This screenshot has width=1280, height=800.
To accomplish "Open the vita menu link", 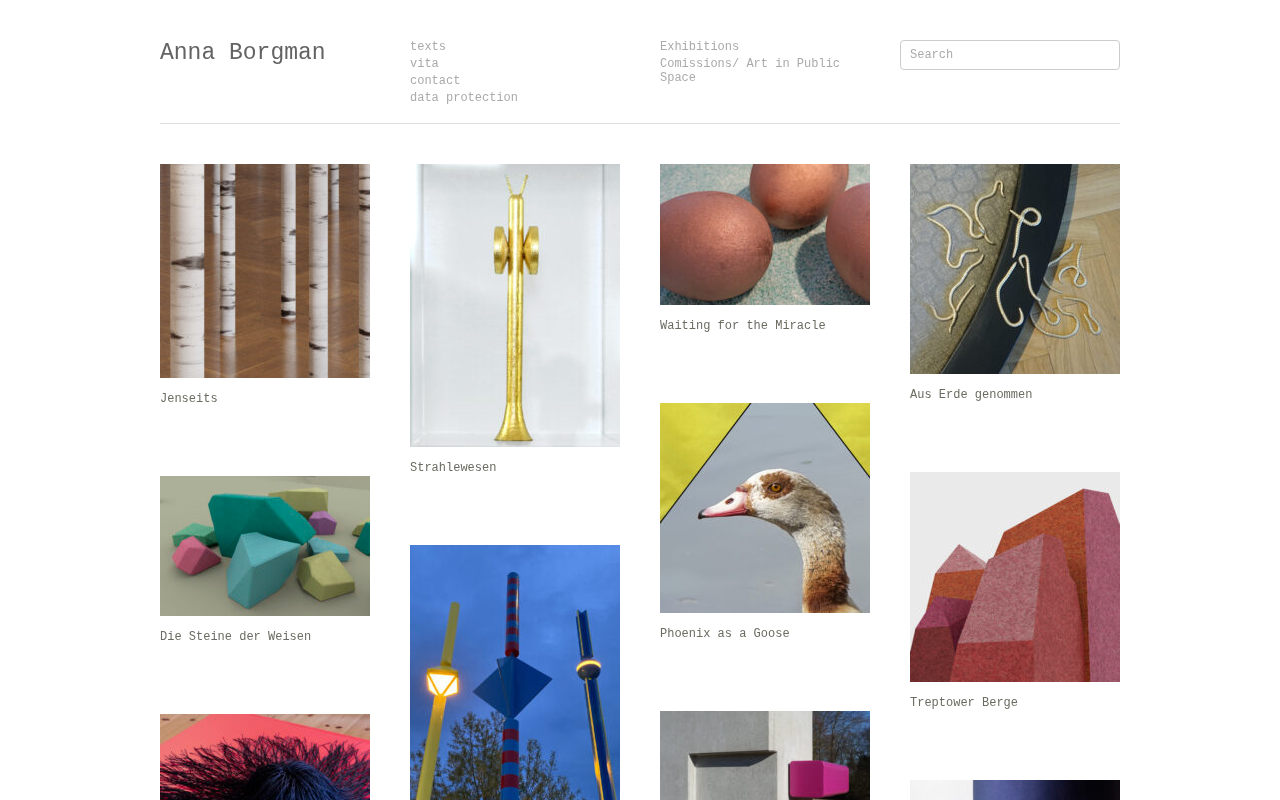I will (x=424, y=64).
